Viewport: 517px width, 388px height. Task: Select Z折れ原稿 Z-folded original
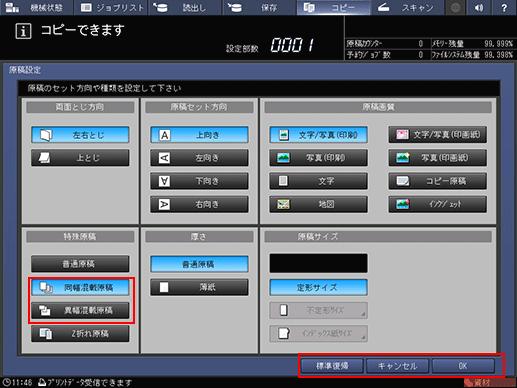pyautogui.click(x=80, y=333)
